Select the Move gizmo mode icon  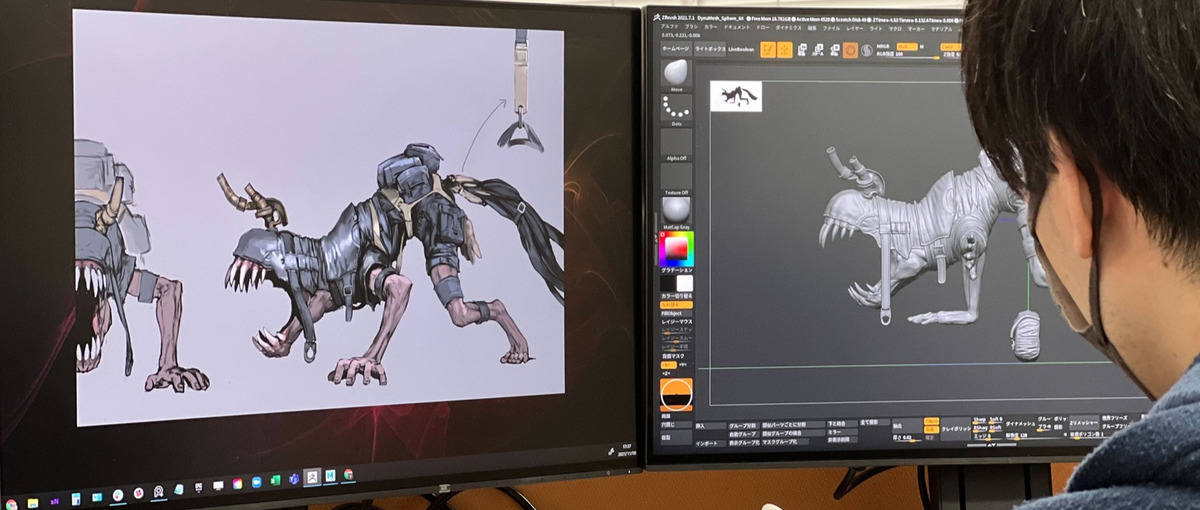(x=803, y=50)
